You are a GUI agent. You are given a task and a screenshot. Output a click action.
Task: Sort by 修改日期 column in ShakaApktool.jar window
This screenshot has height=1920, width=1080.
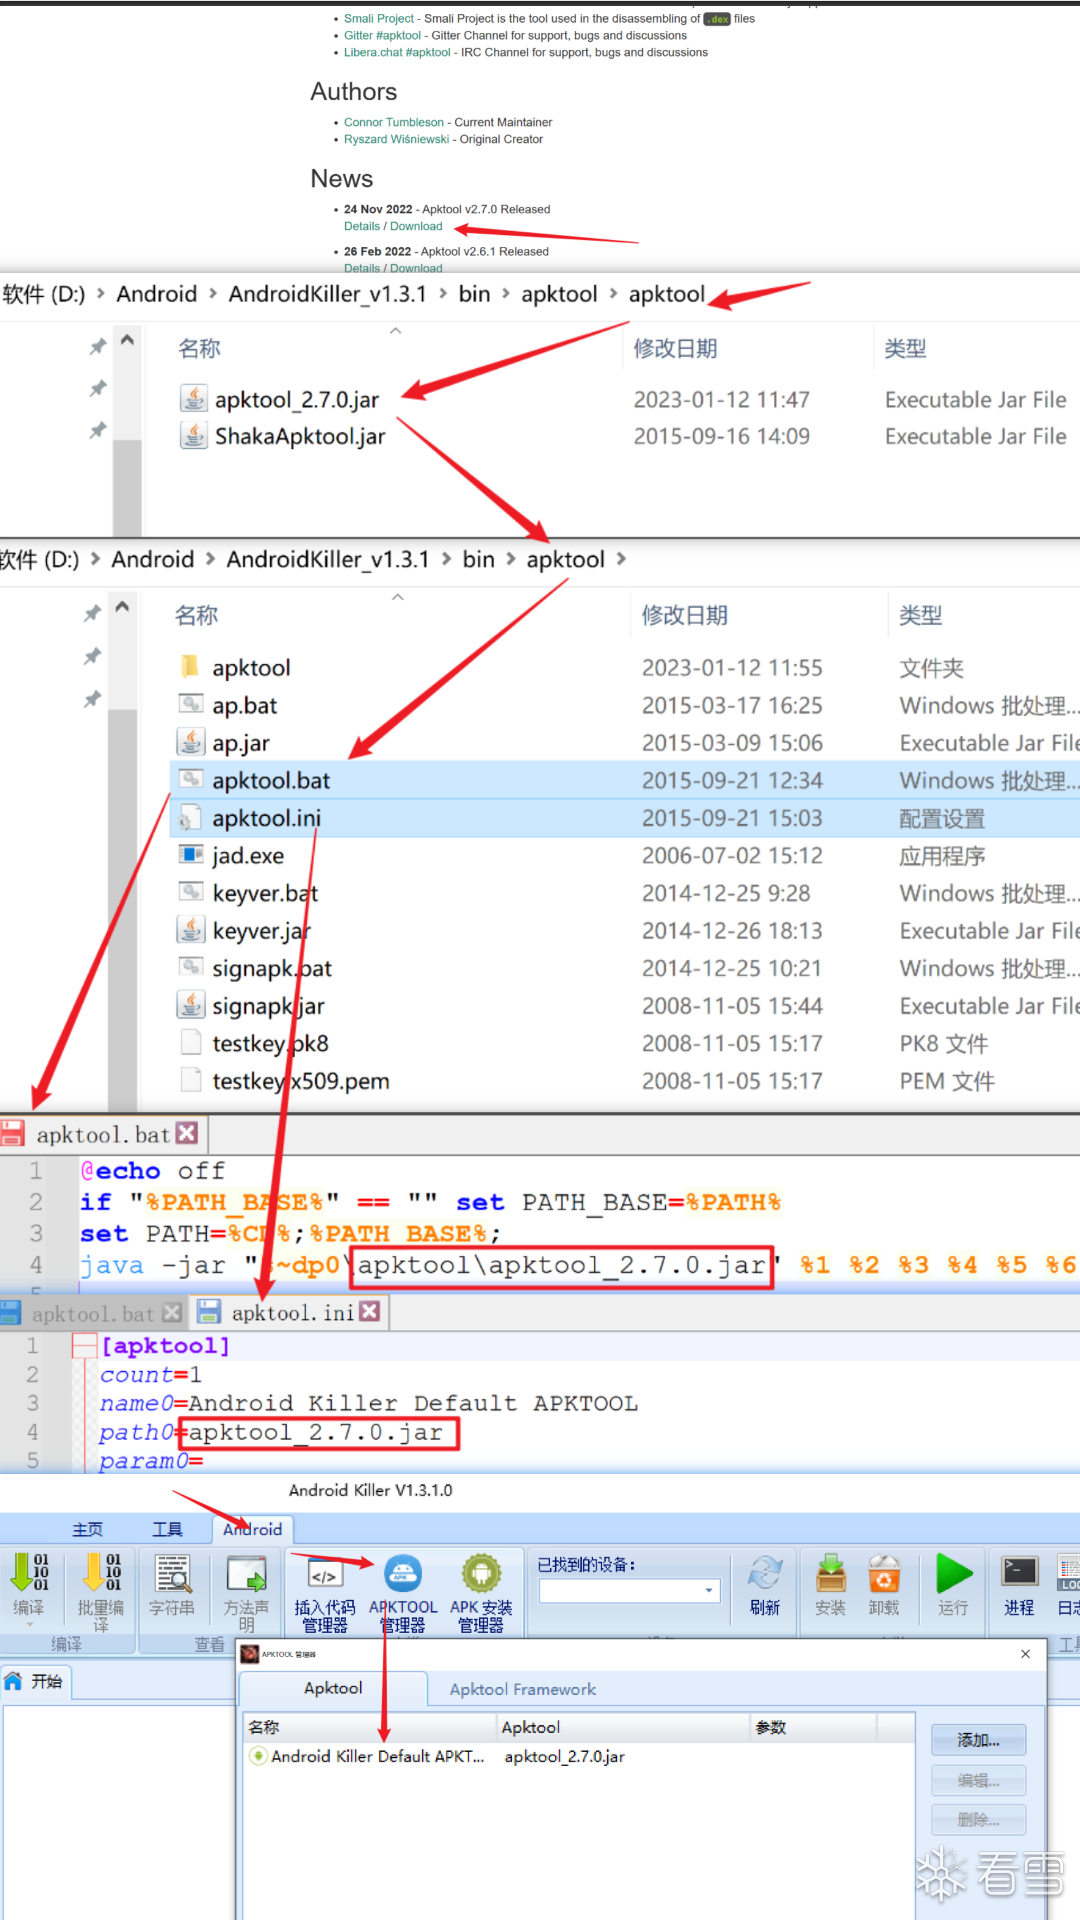(676, 348)
